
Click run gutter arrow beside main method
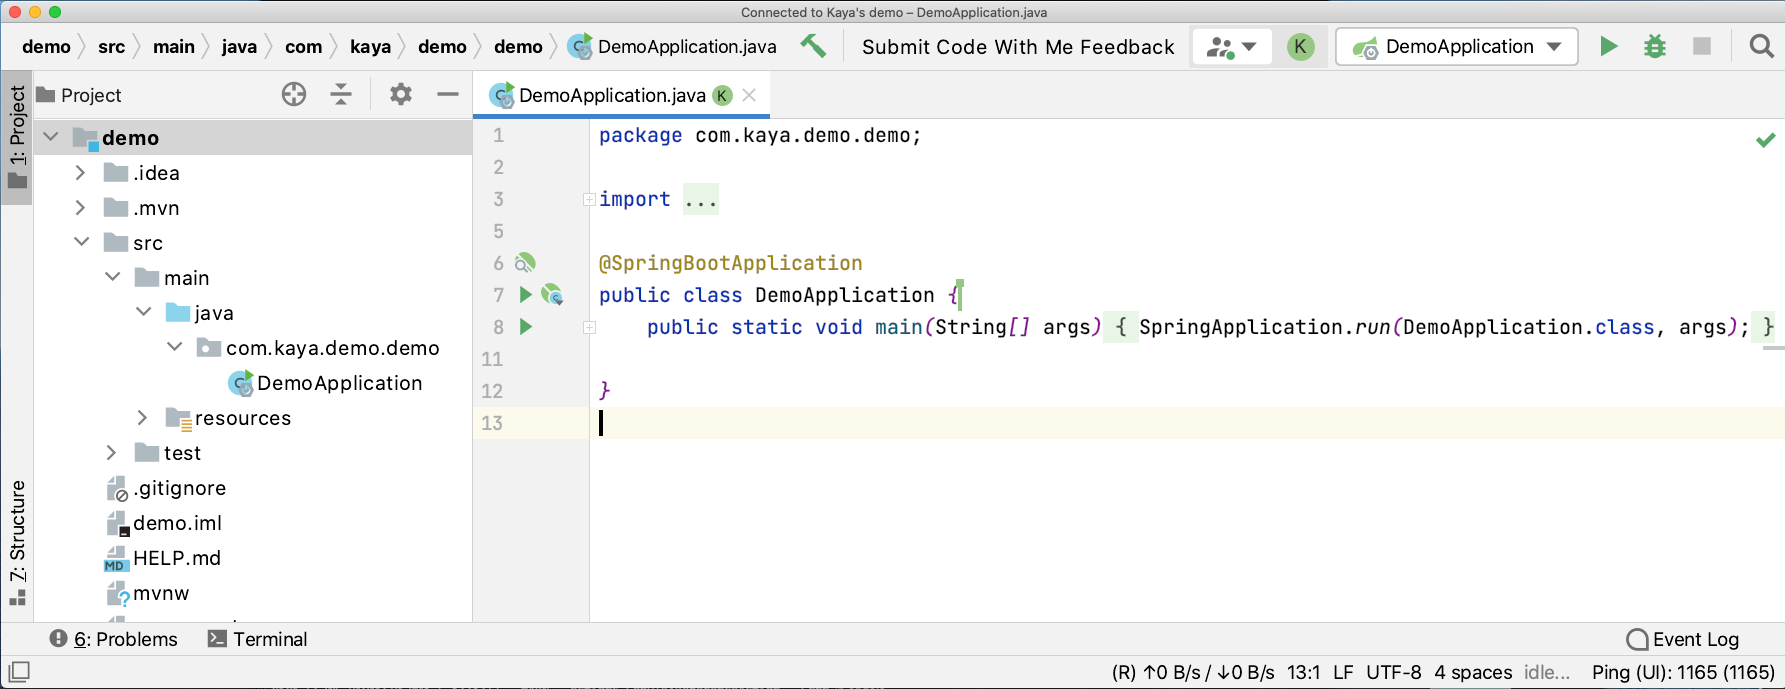[526, 327]
